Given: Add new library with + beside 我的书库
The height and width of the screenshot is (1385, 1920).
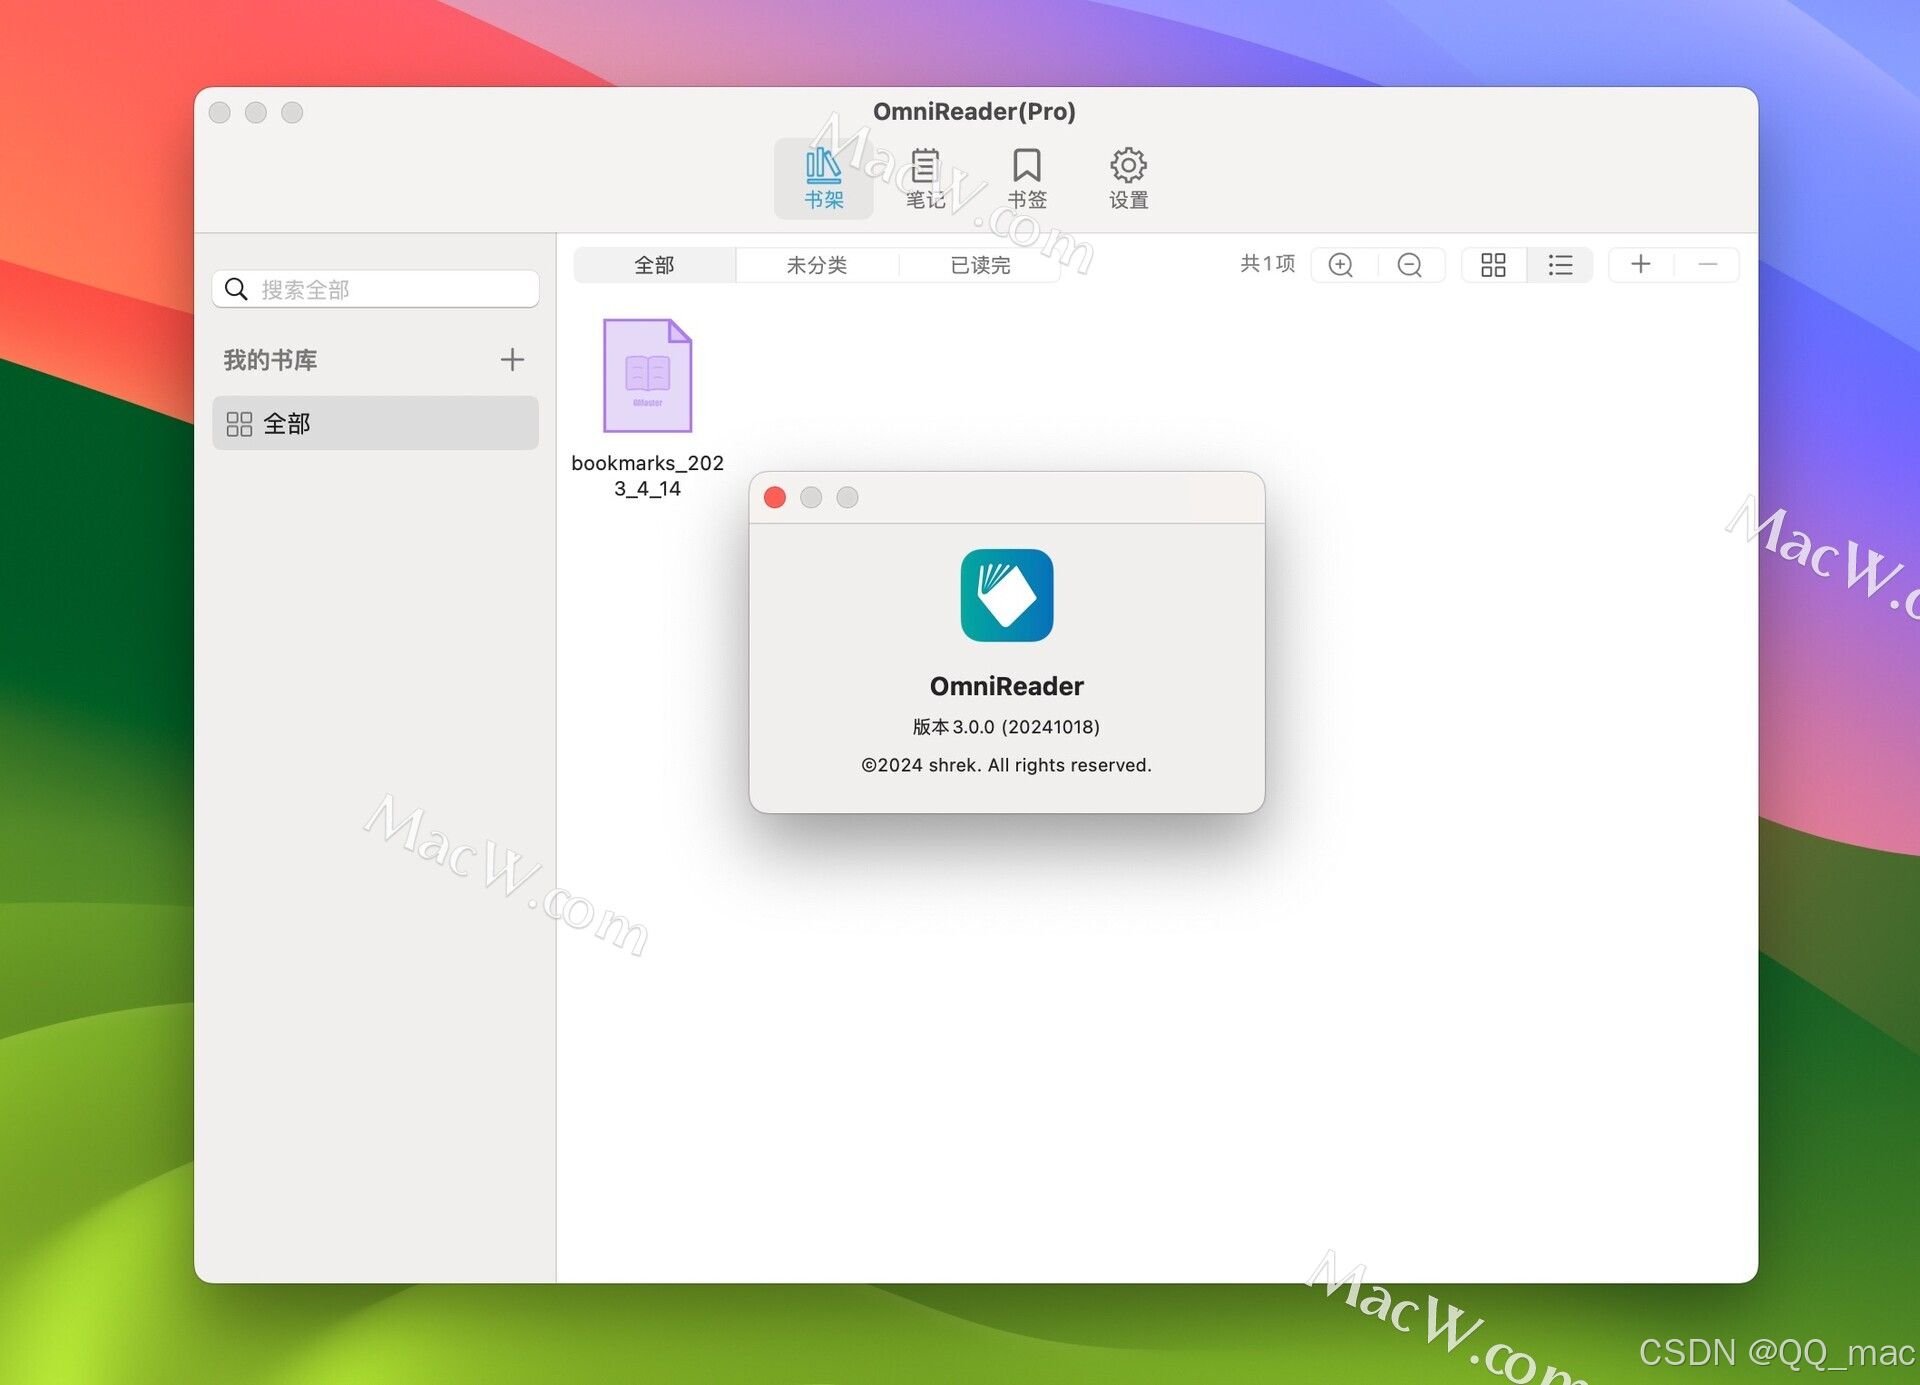Looking at the screenshot, I should tap(508, 358).
